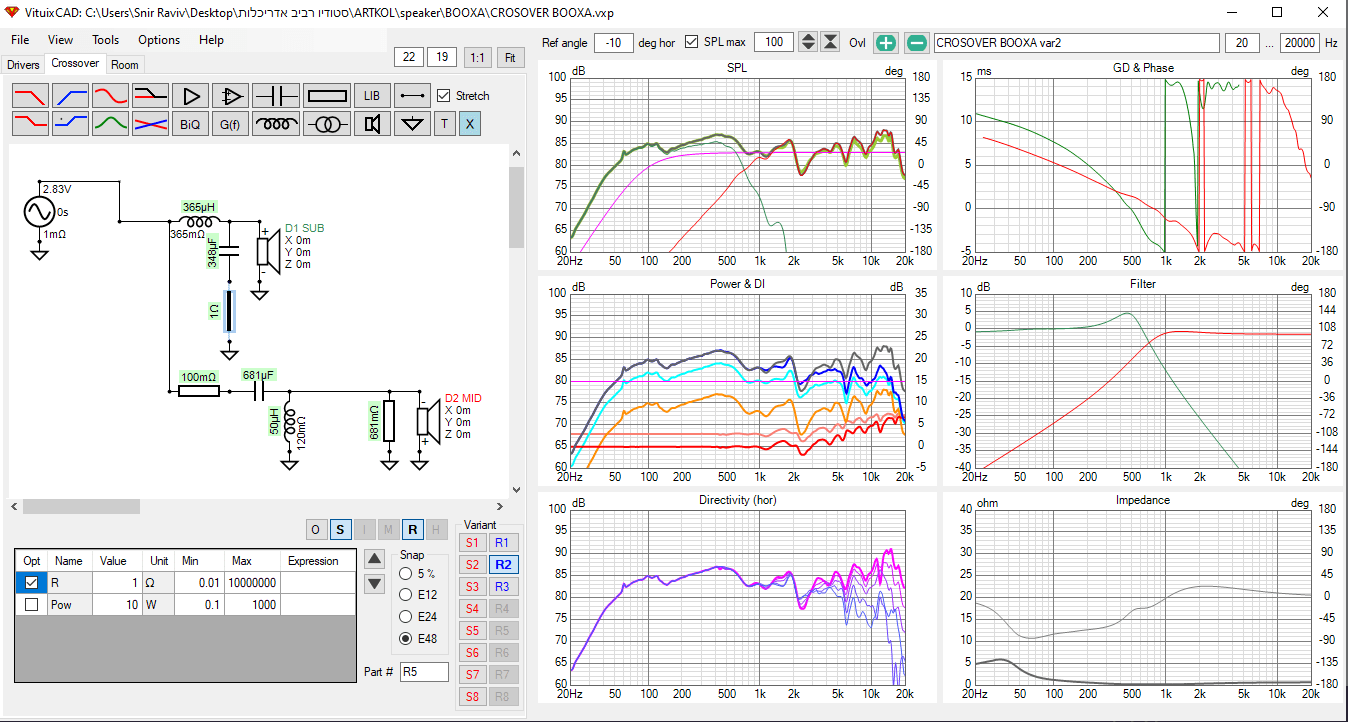Open the Options menu
The width and height of the screenshot is (1348, 722).
pyautogui.click(x=159, y=40)
